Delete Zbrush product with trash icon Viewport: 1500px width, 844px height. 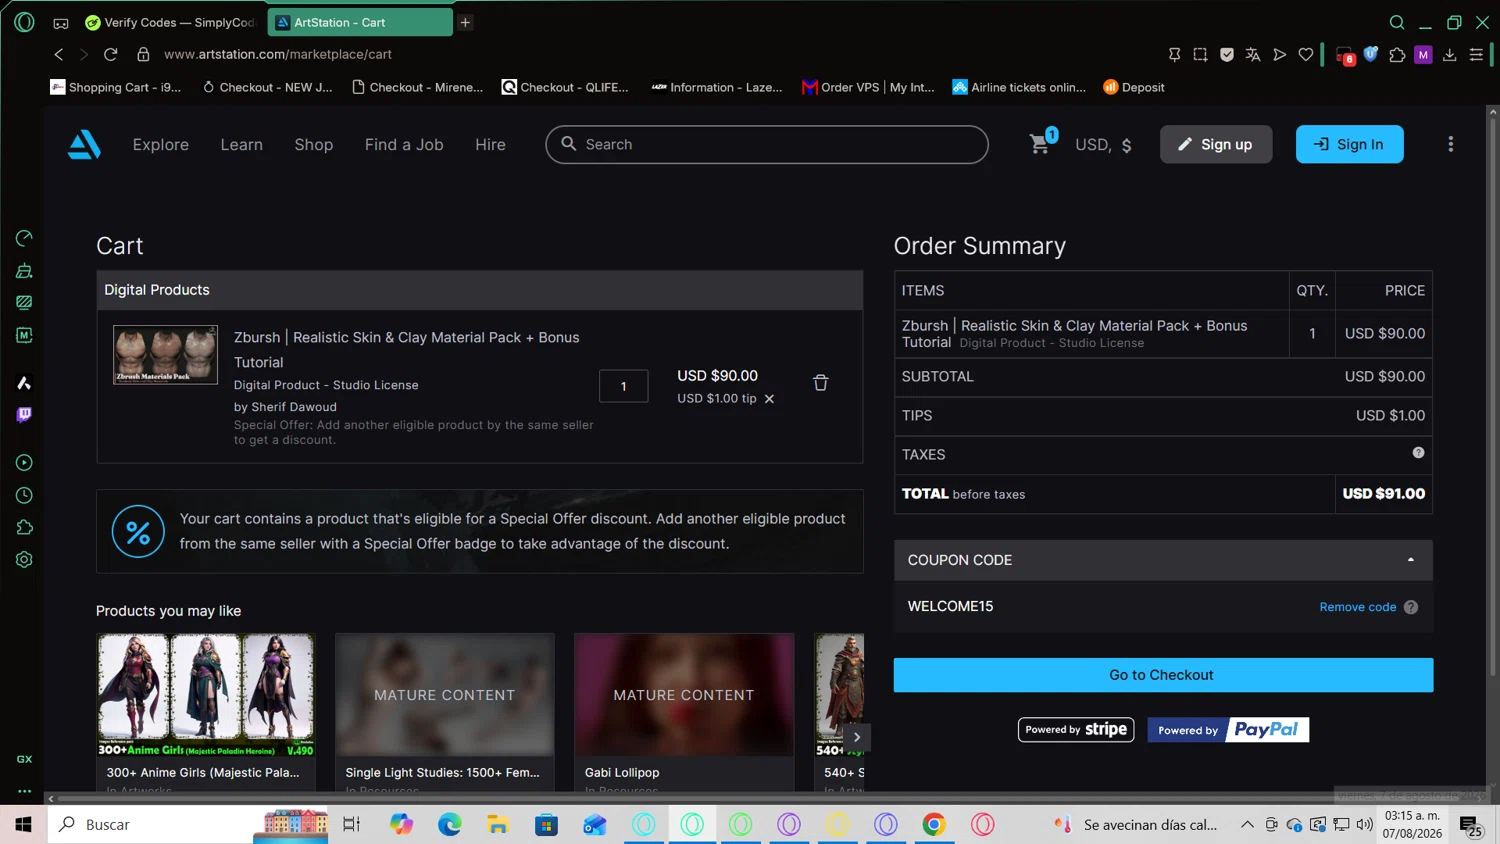[x=820, y=383]
